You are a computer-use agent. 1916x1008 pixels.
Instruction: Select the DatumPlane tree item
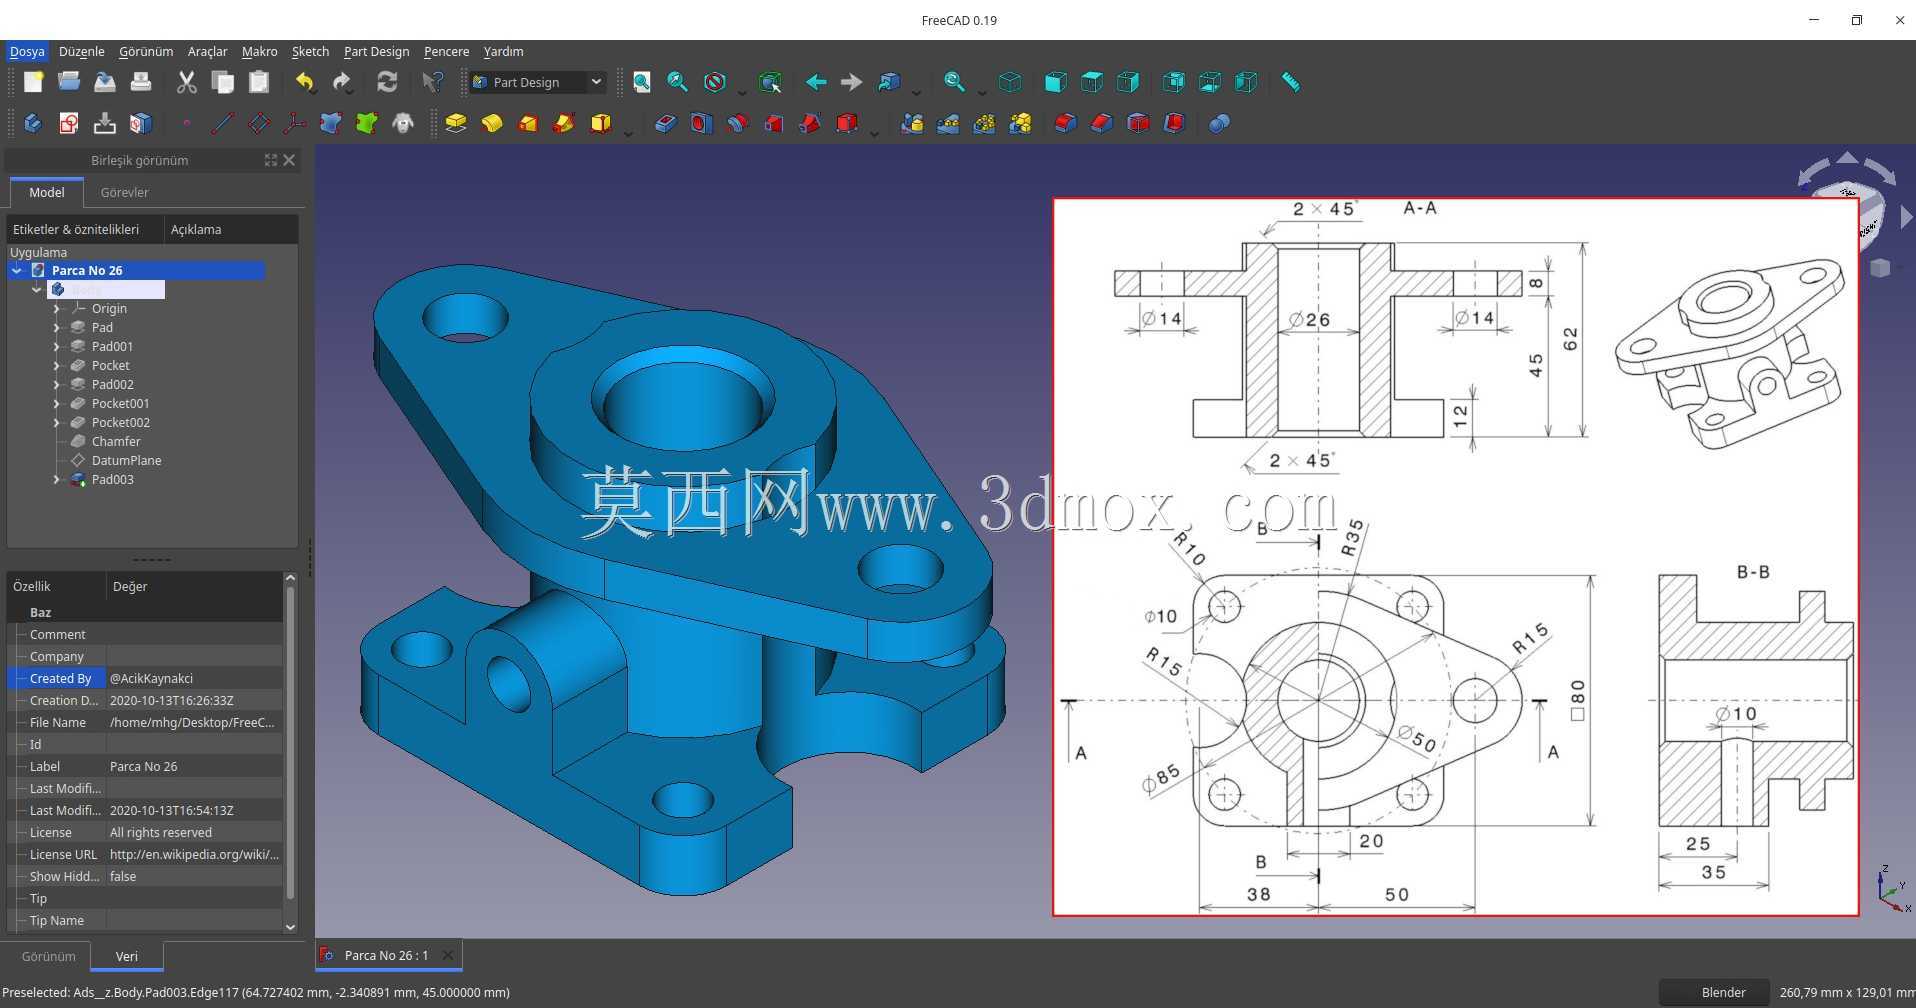126,461
